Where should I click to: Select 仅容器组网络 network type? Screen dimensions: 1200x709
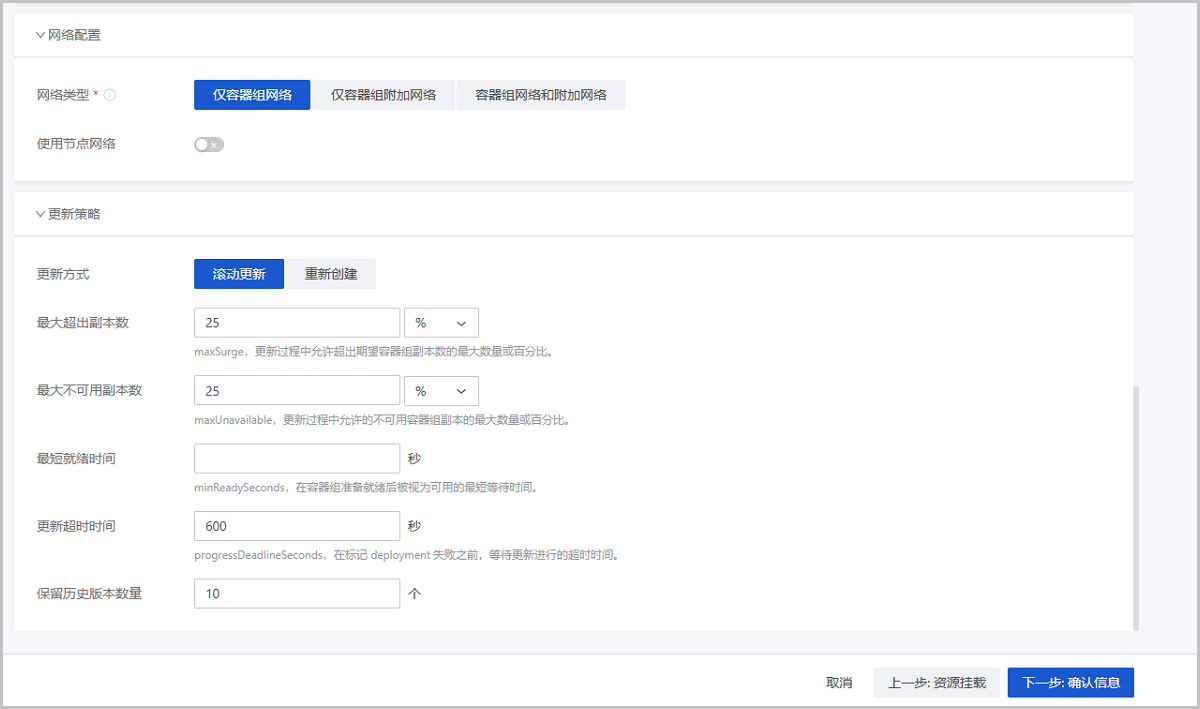click(252, 95)
